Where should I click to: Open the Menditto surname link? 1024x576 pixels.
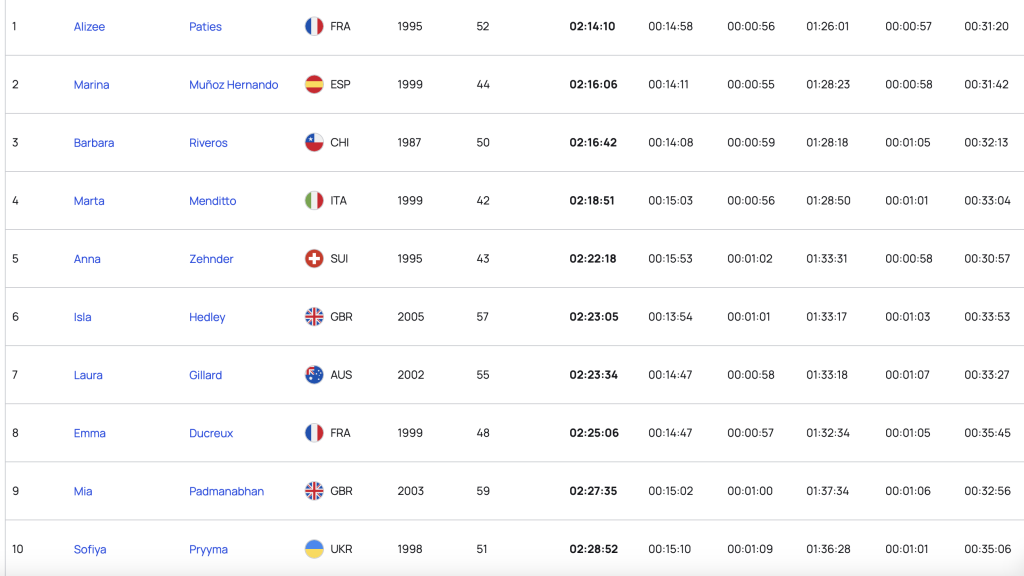pyautogui.click(x=213, y=201)
